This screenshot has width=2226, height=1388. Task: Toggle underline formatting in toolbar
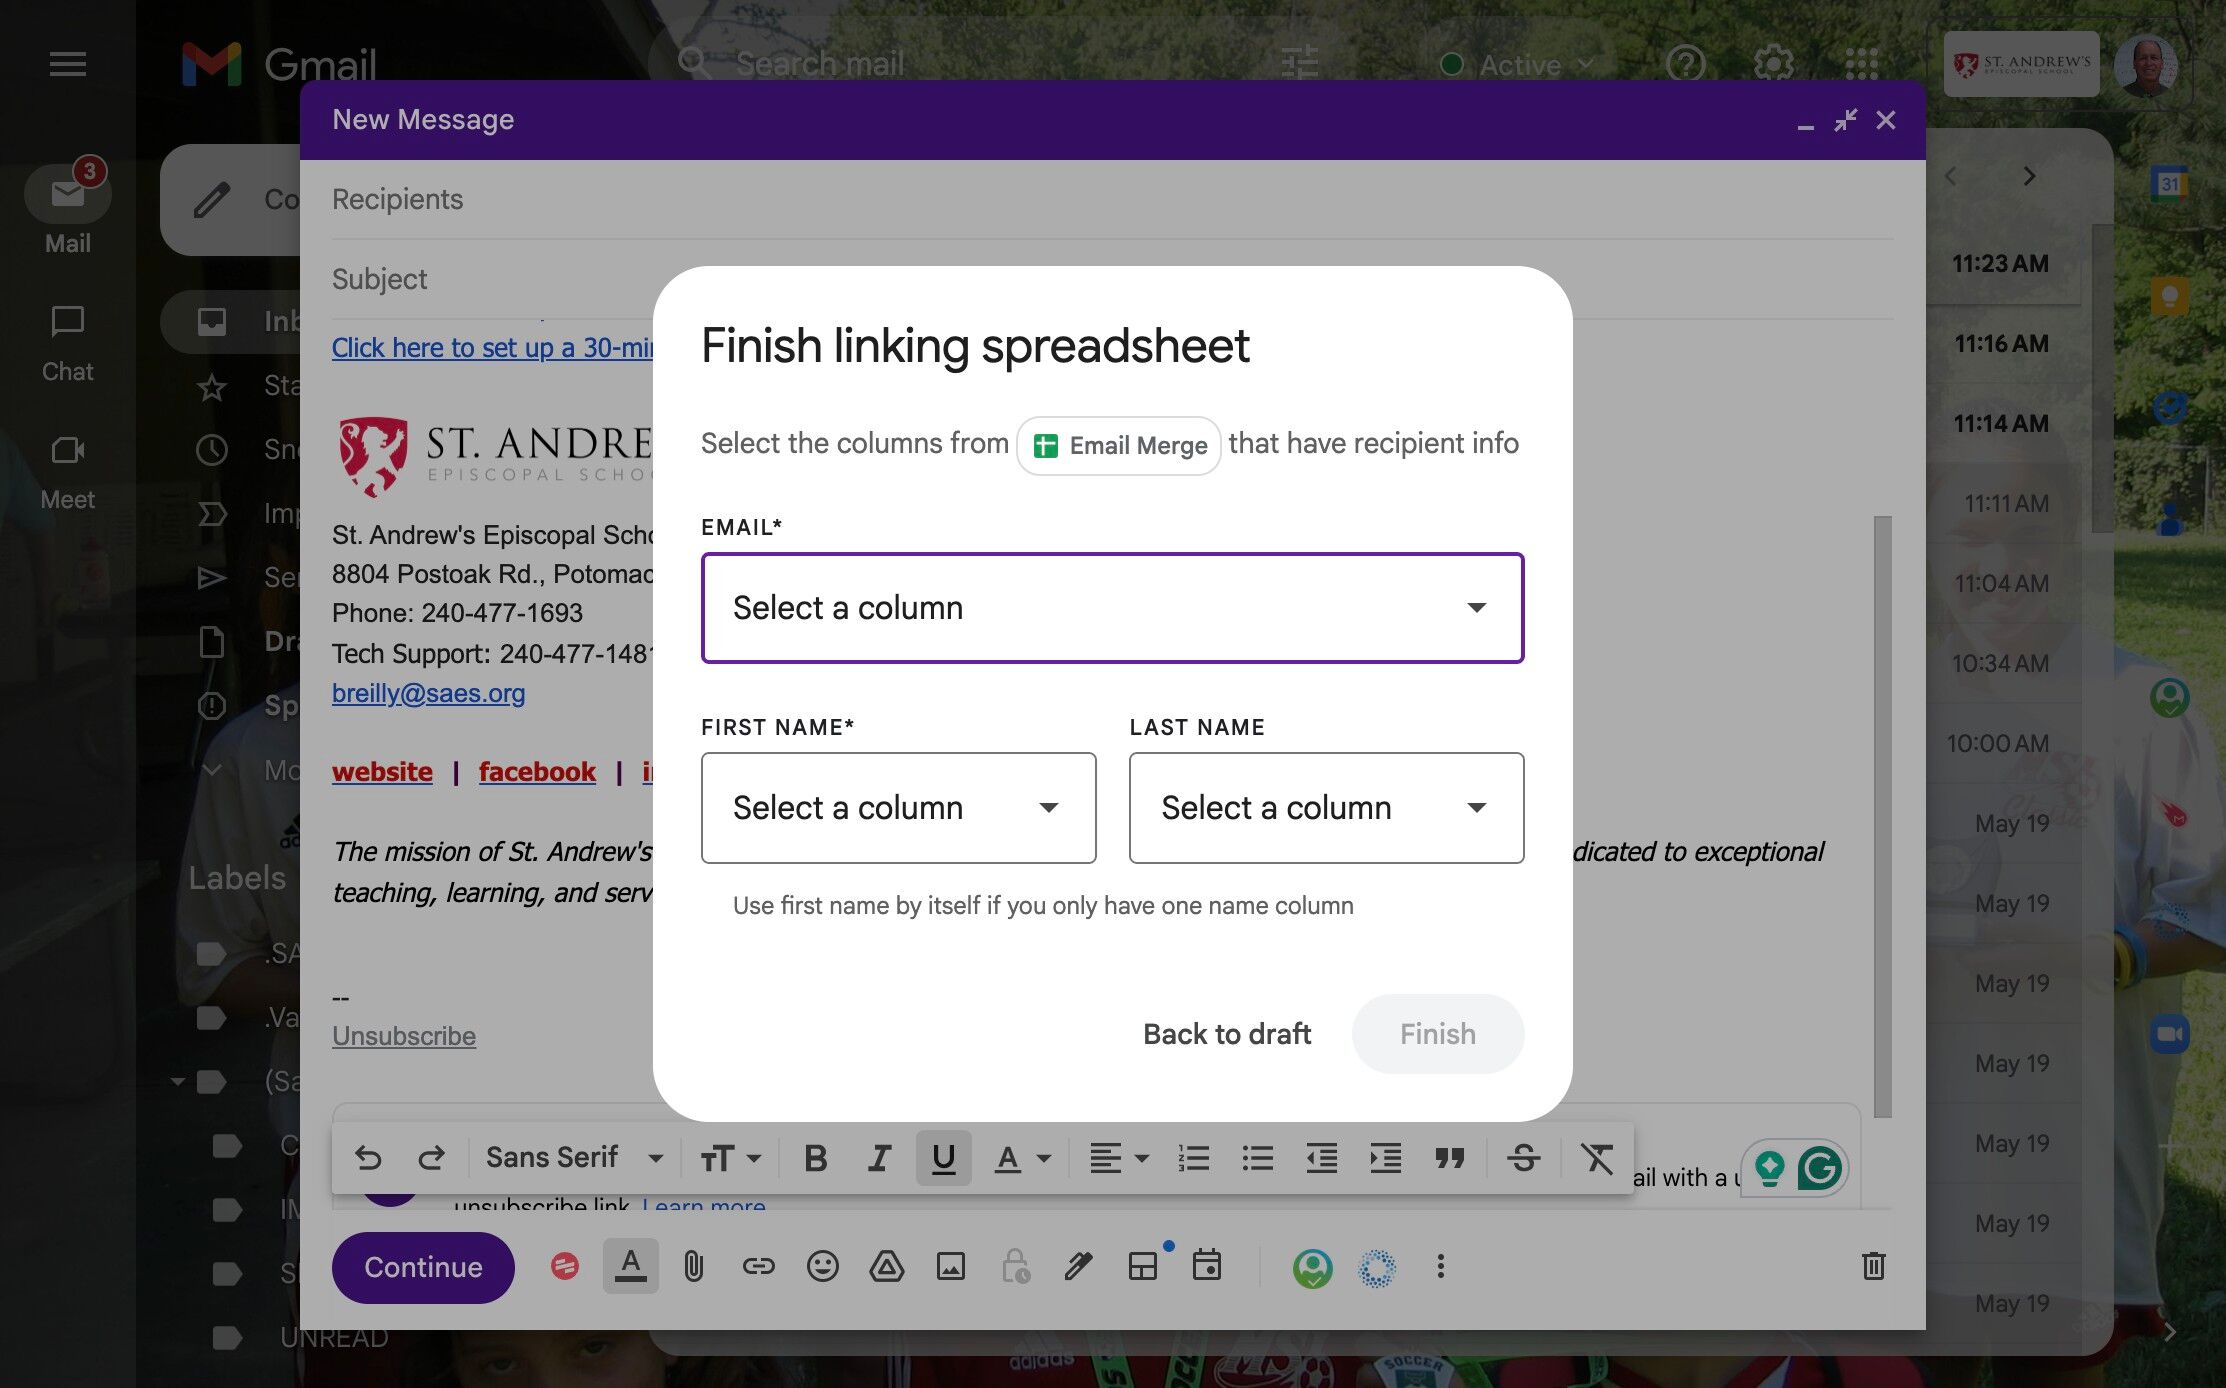943,1158
